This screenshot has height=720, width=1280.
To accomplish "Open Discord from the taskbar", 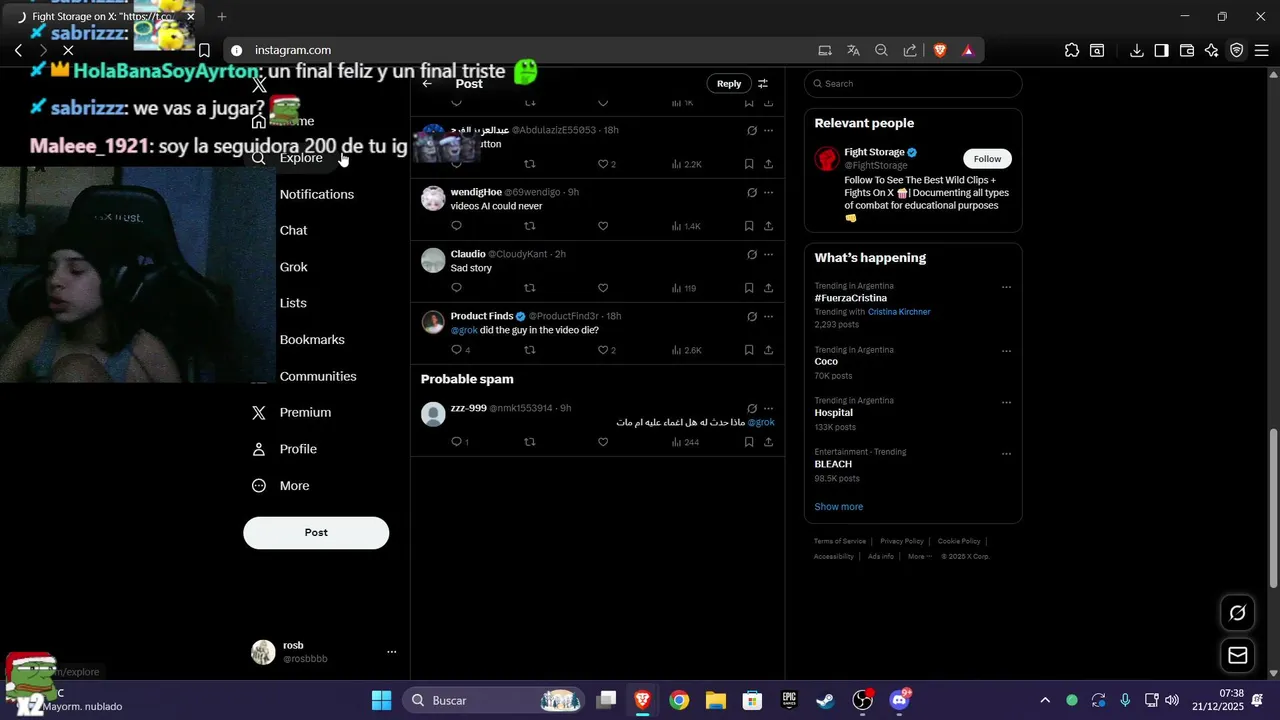I will pyautogui.click(x=899, y=700).
